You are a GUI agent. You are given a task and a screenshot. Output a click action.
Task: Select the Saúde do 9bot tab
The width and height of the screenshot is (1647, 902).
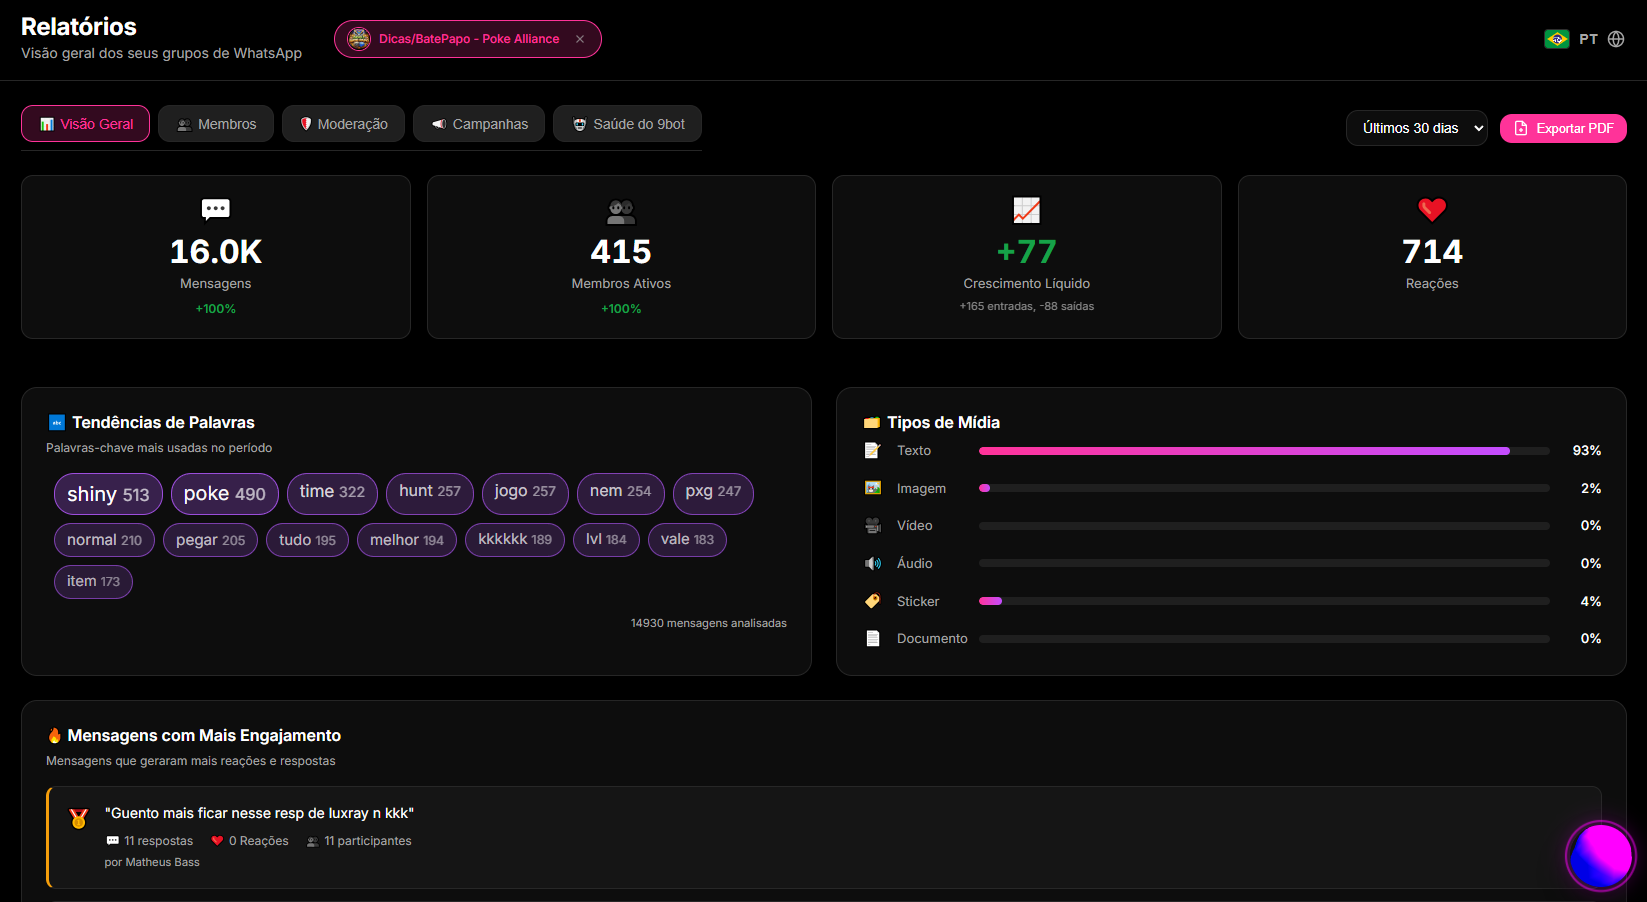click(628, 124)
